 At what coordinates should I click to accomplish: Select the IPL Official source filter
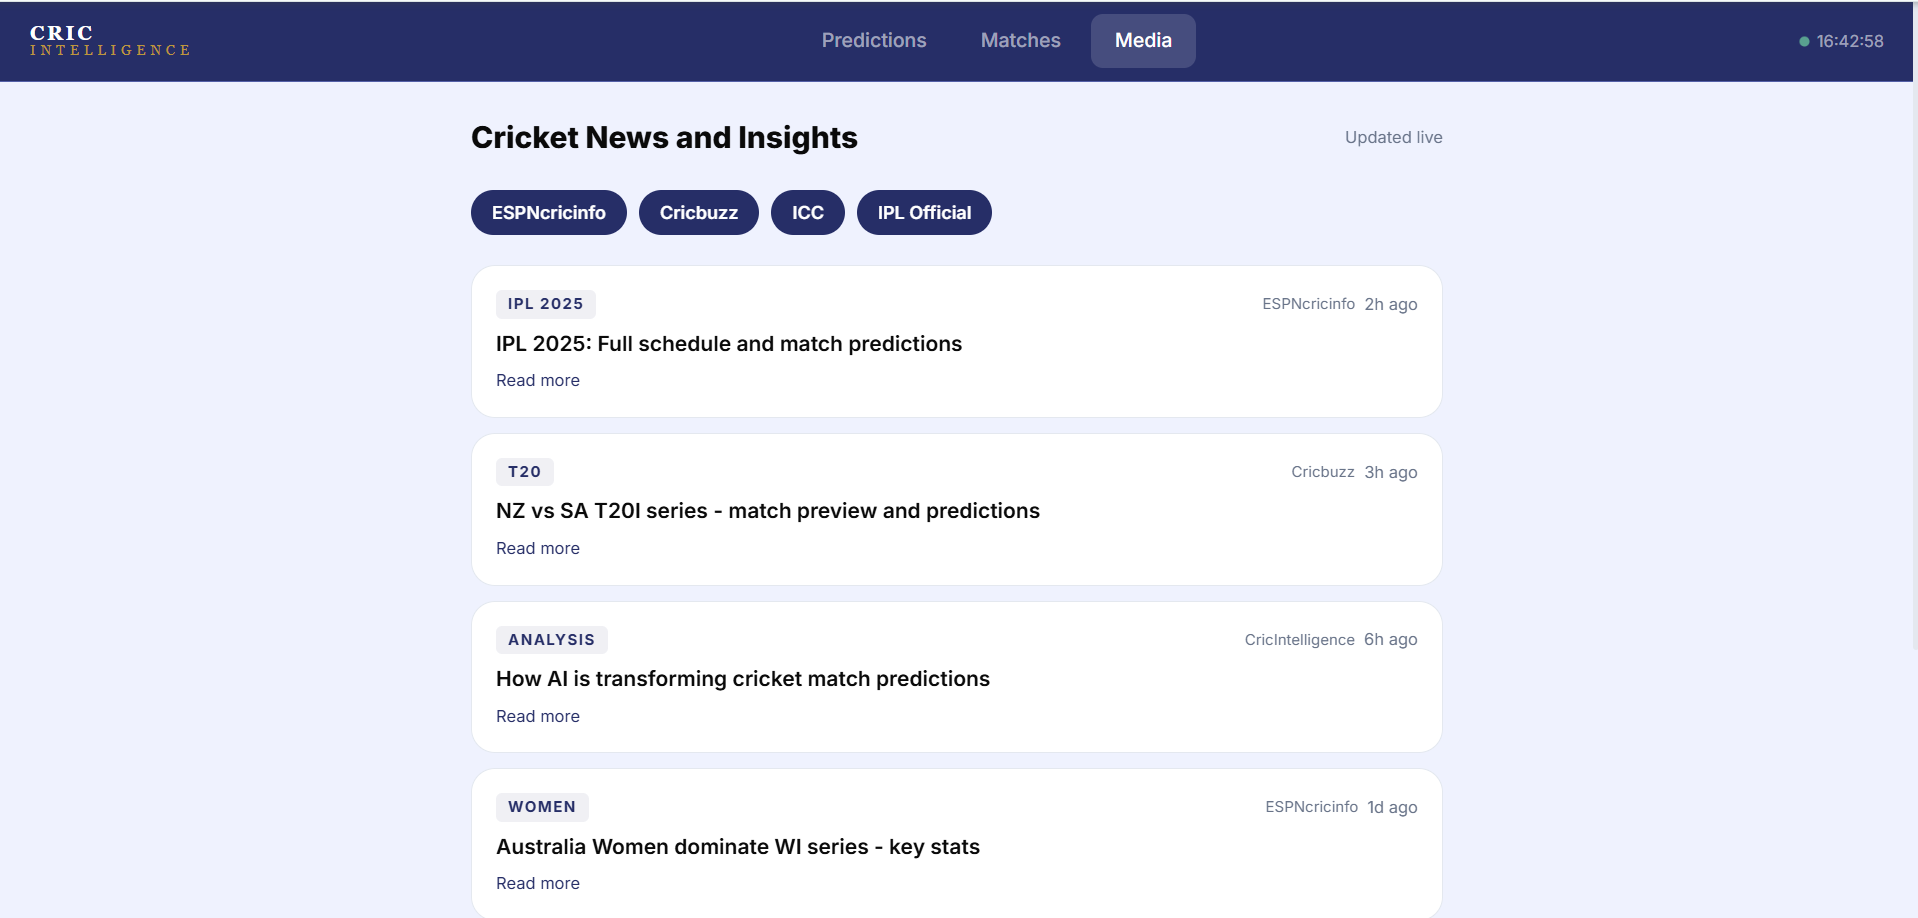[923, 212]
